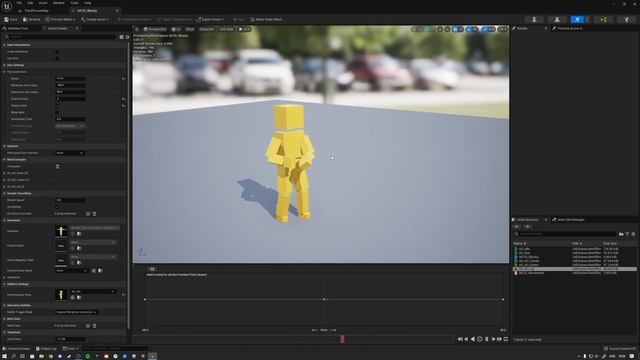Screen dimensions: 640x360
Task: Switch to the Asset Details tab
Action: 58,29
